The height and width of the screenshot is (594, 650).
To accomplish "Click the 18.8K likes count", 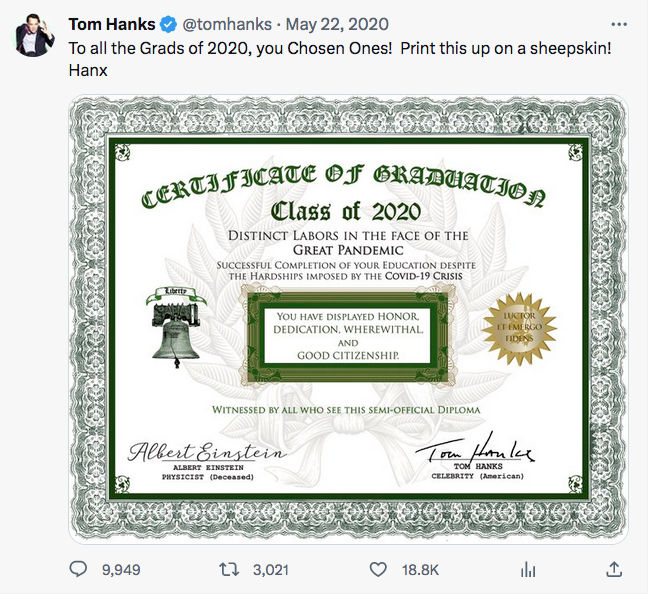I will coord(420,570).
